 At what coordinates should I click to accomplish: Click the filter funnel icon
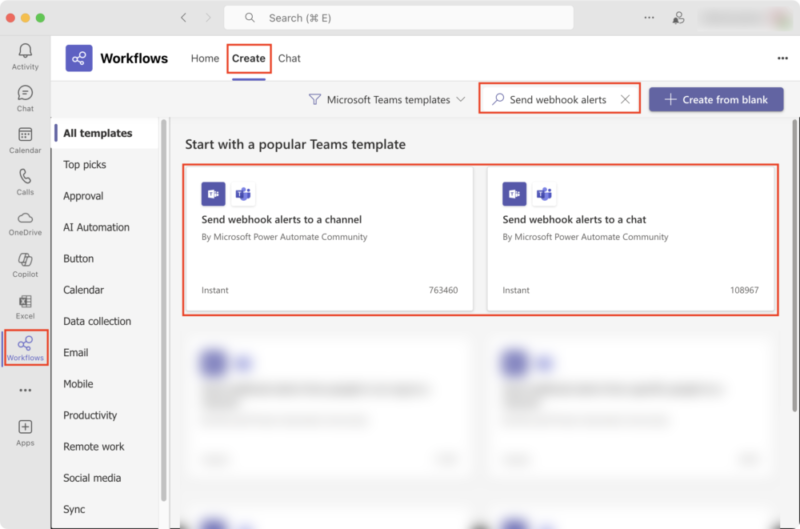point(315,99)
